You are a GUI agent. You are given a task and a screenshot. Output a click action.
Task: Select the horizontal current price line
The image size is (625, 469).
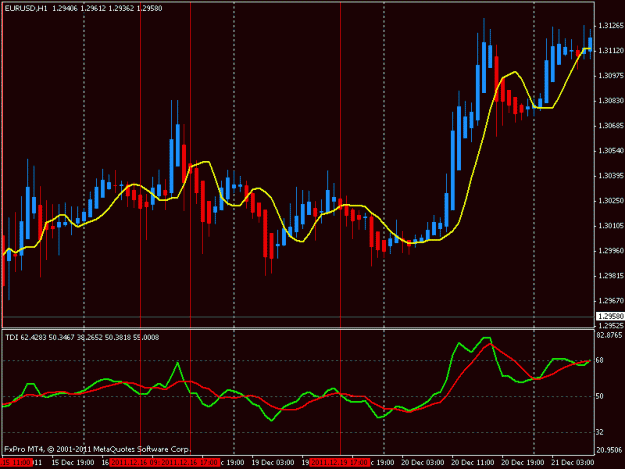298,317
